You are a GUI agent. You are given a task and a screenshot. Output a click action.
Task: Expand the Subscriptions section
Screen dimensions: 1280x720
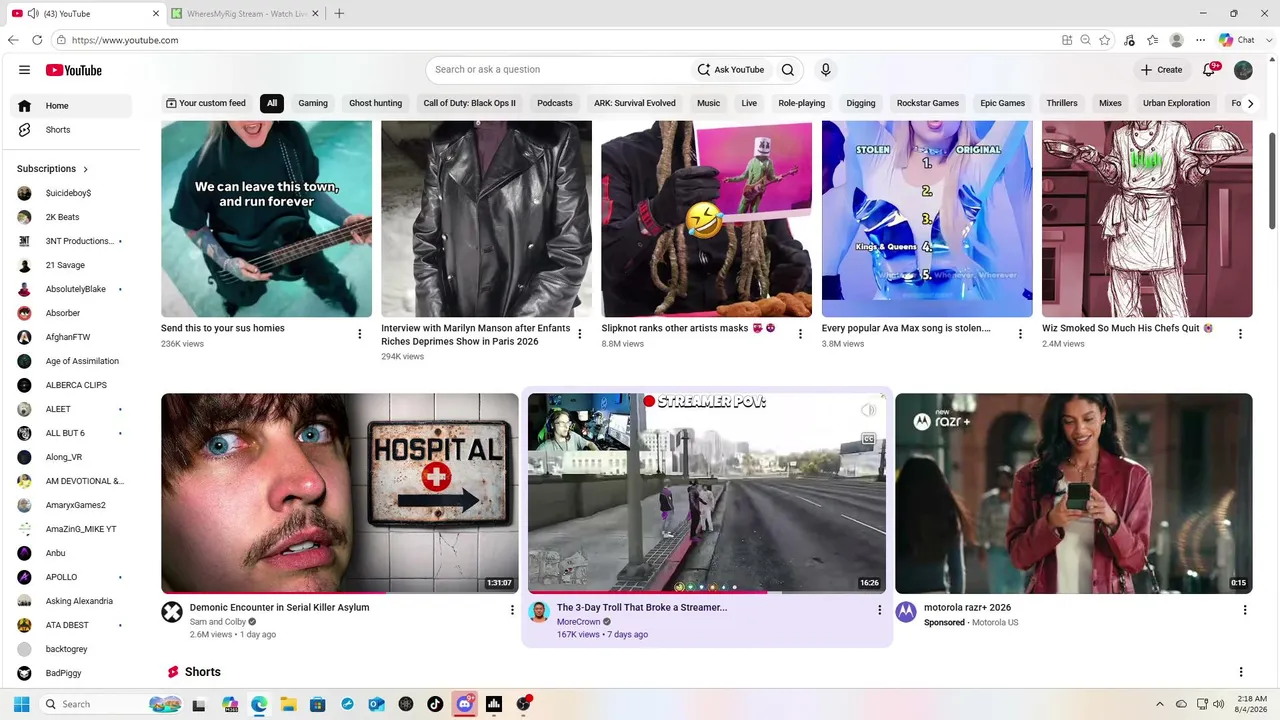coord(53,169)
